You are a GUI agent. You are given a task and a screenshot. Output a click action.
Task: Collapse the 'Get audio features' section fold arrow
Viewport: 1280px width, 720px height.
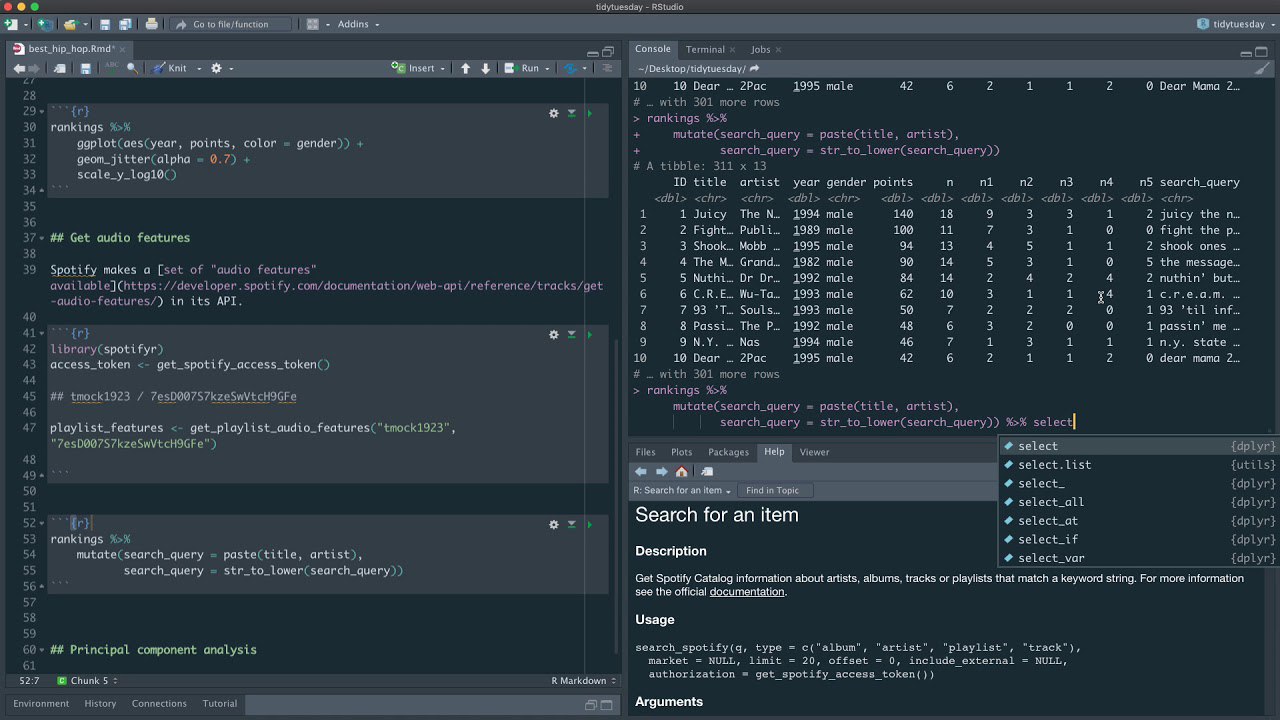41,238
